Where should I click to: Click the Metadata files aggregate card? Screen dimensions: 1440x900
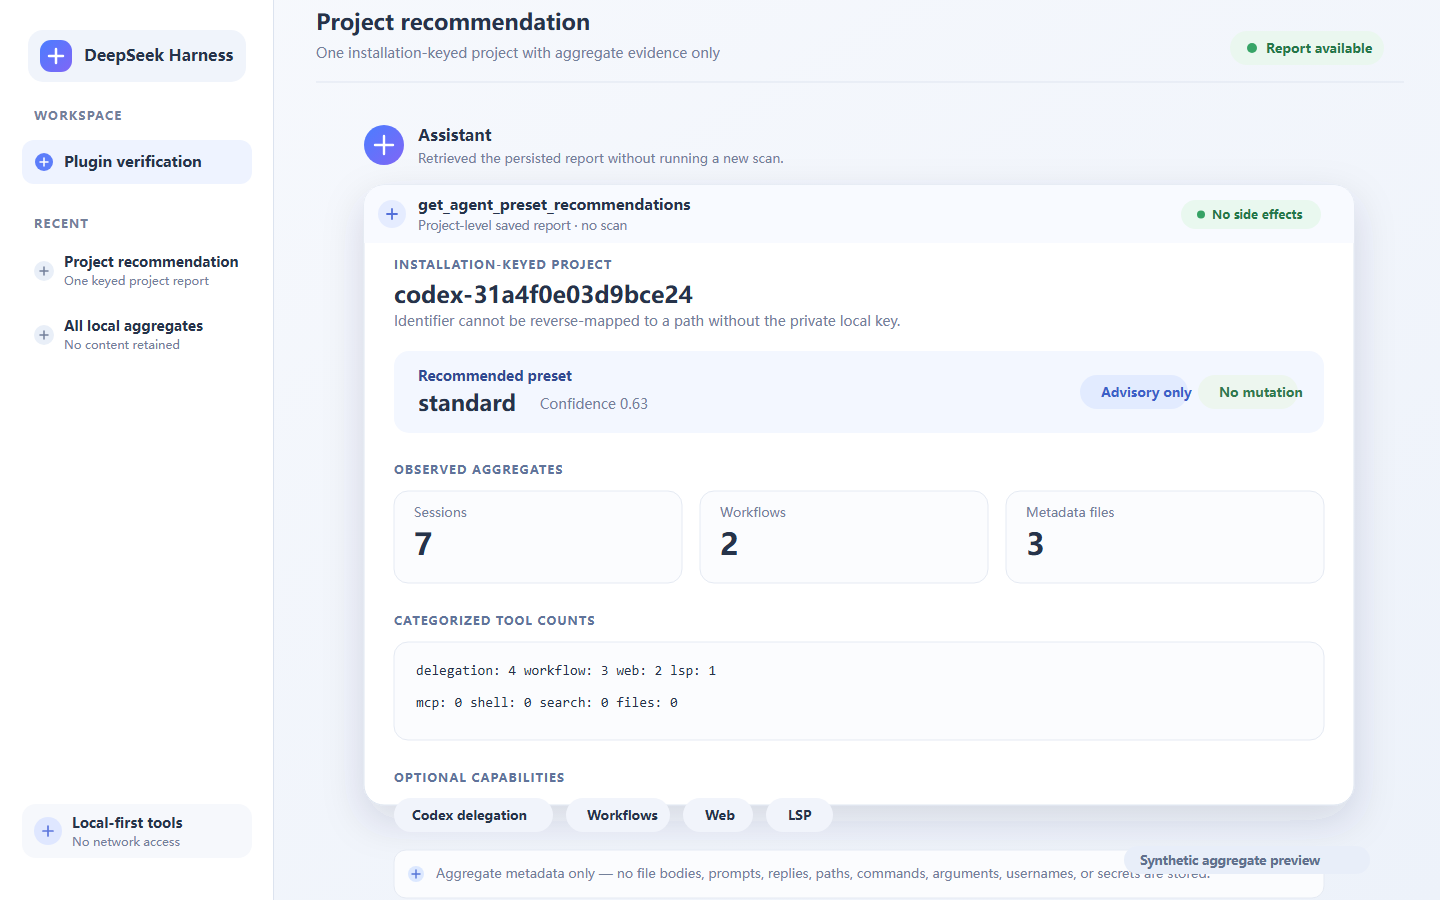[1165, 537]
